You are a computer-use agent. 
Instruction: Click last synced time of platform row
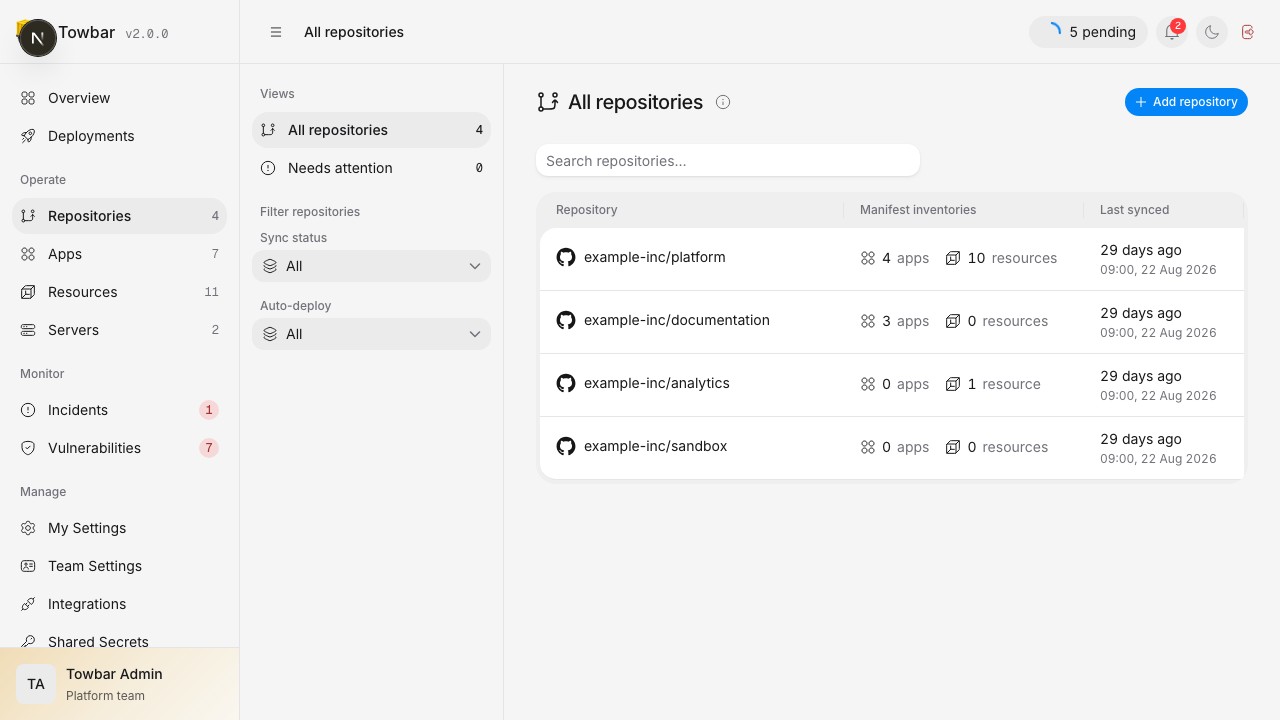(x=1158, y=259)
